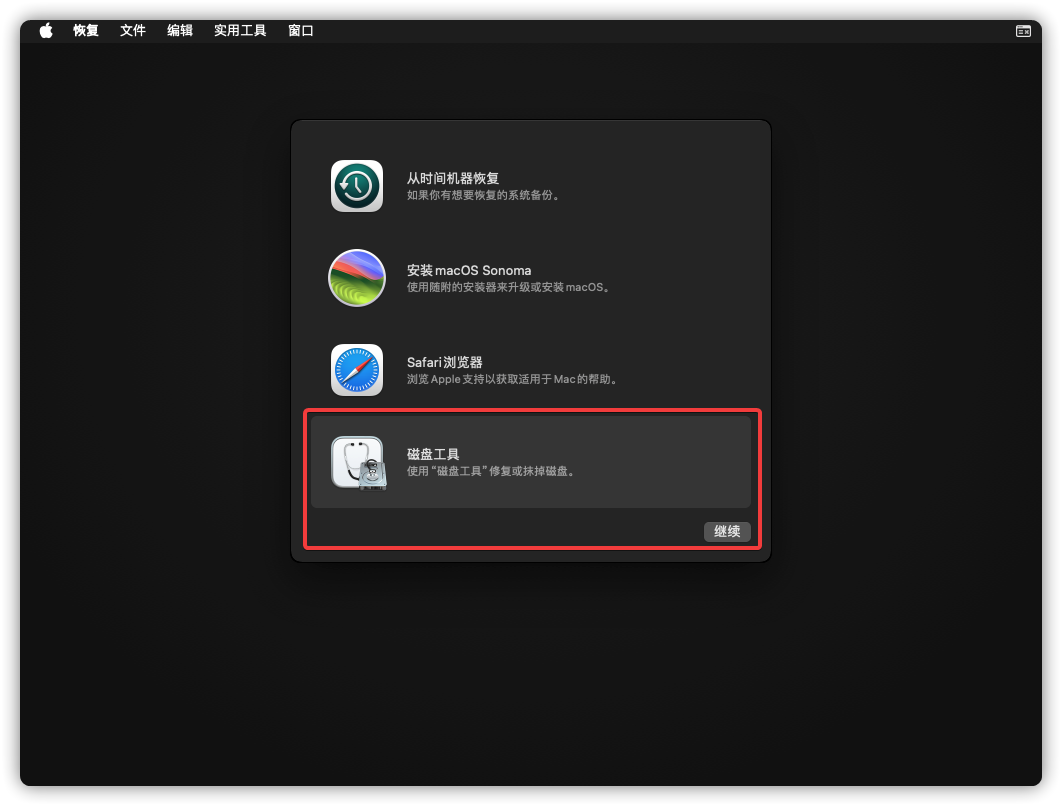
Task: Click description 使用"磁盘工具"修复或抹掉磁盘。
Action: click(491, 471)
